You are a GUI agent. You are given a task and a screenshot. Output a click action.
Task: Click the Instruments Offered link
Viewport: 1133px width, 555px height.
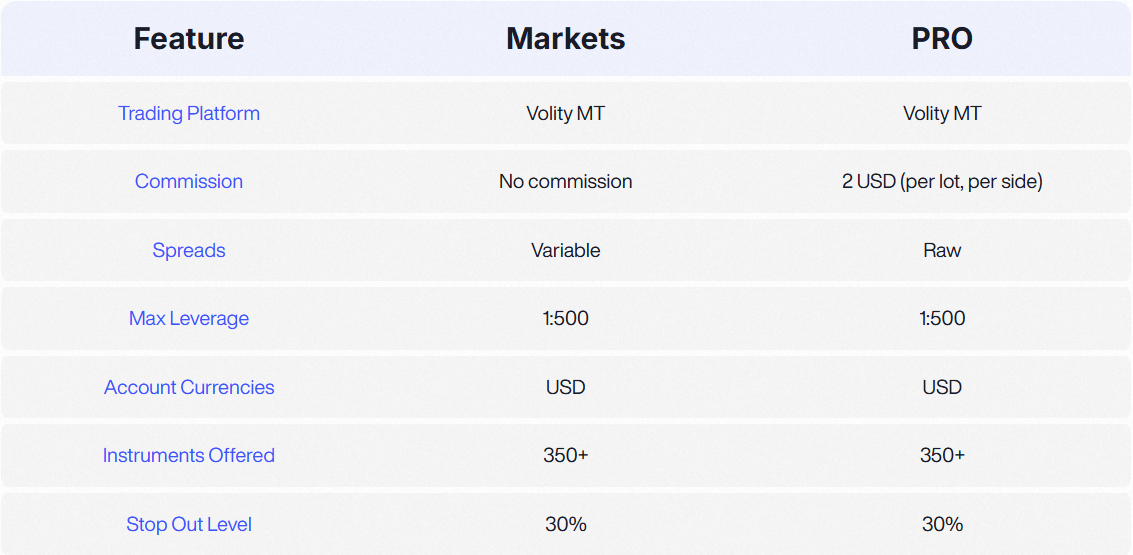[189, 455]
